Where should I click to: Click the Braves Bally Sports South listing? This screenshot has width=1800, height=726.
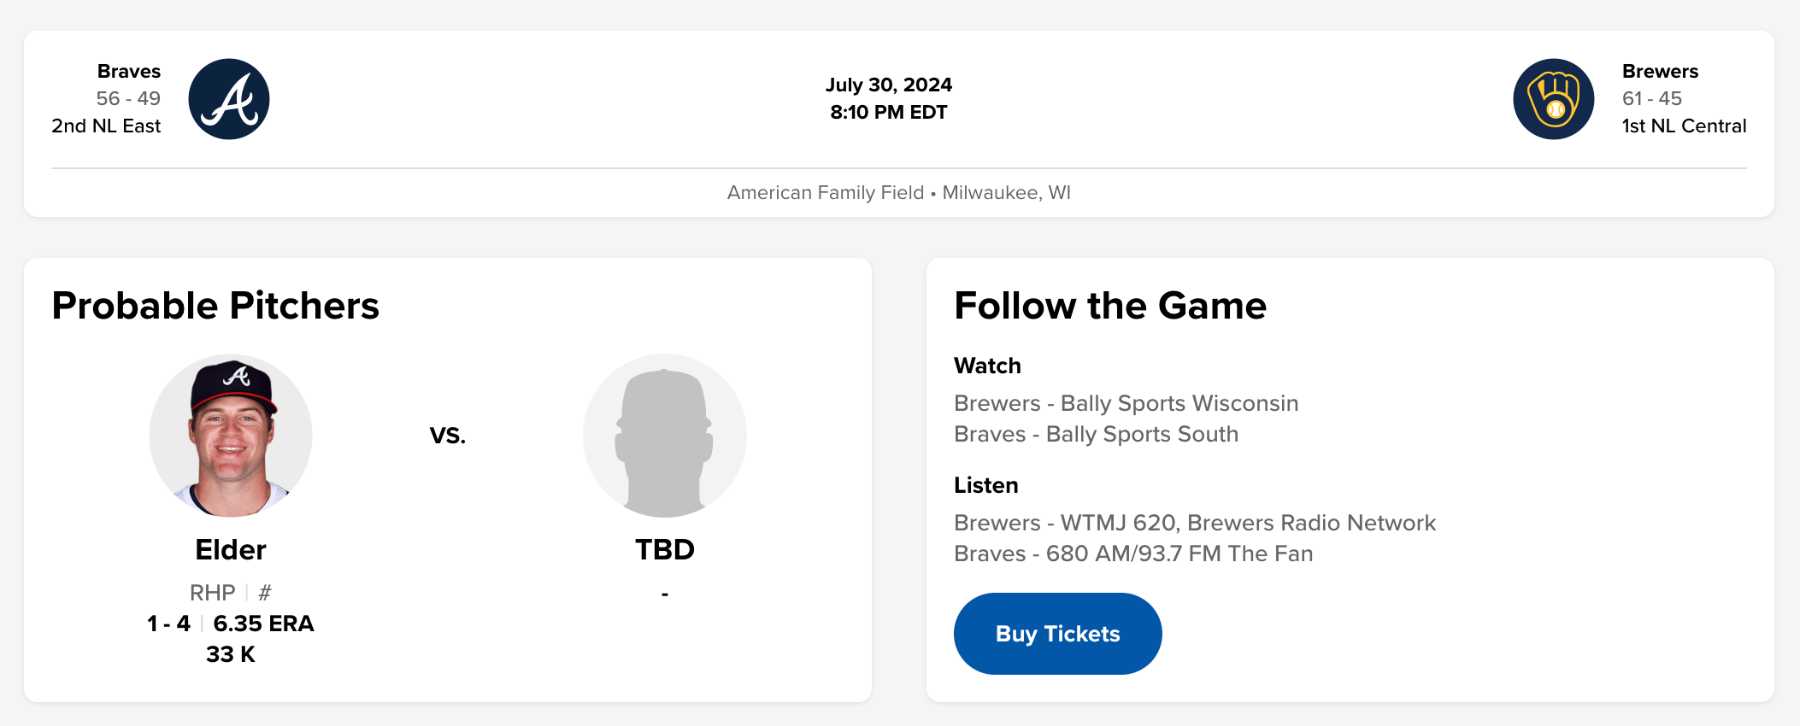[1096, 434]
